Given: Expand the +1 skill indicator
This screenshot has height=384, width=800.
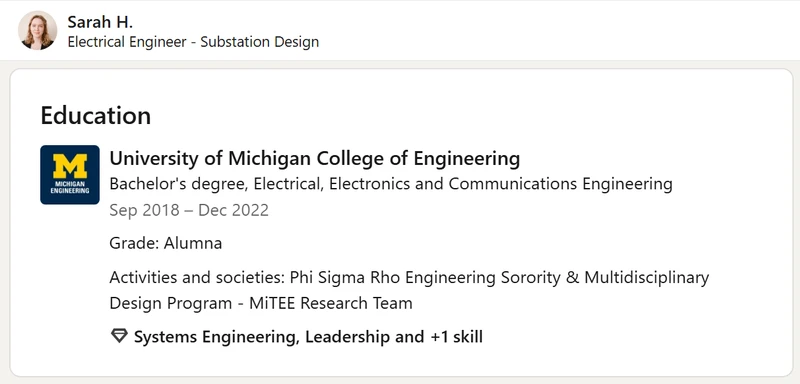Looking at the screenshot, I should 457,337.
